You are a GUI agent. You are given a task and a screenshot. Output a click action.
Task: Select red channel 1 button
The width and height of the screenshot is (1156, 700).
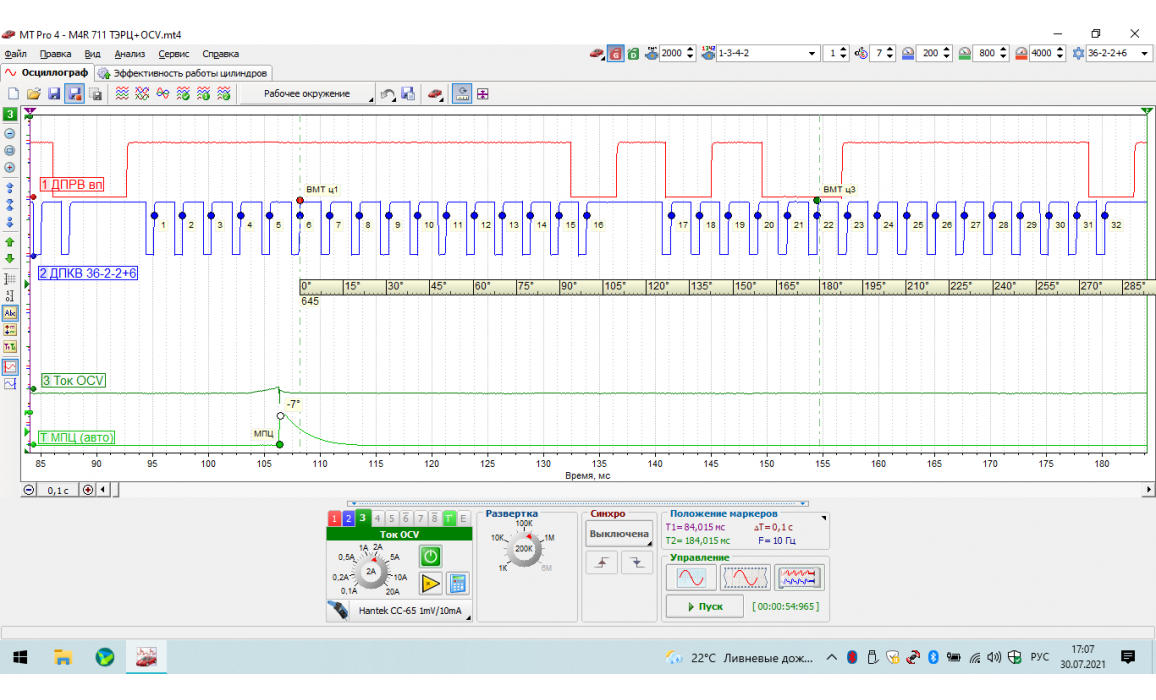pos(335,518)
